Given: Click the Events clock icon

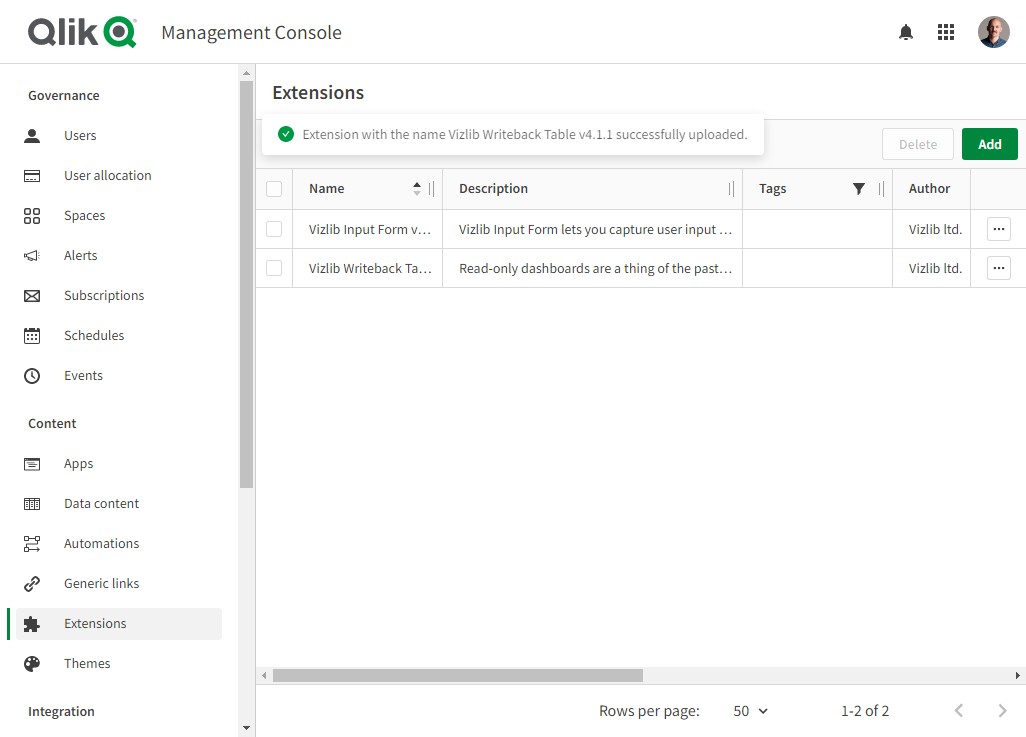Looking at the screenshot, I should point(32,376).
